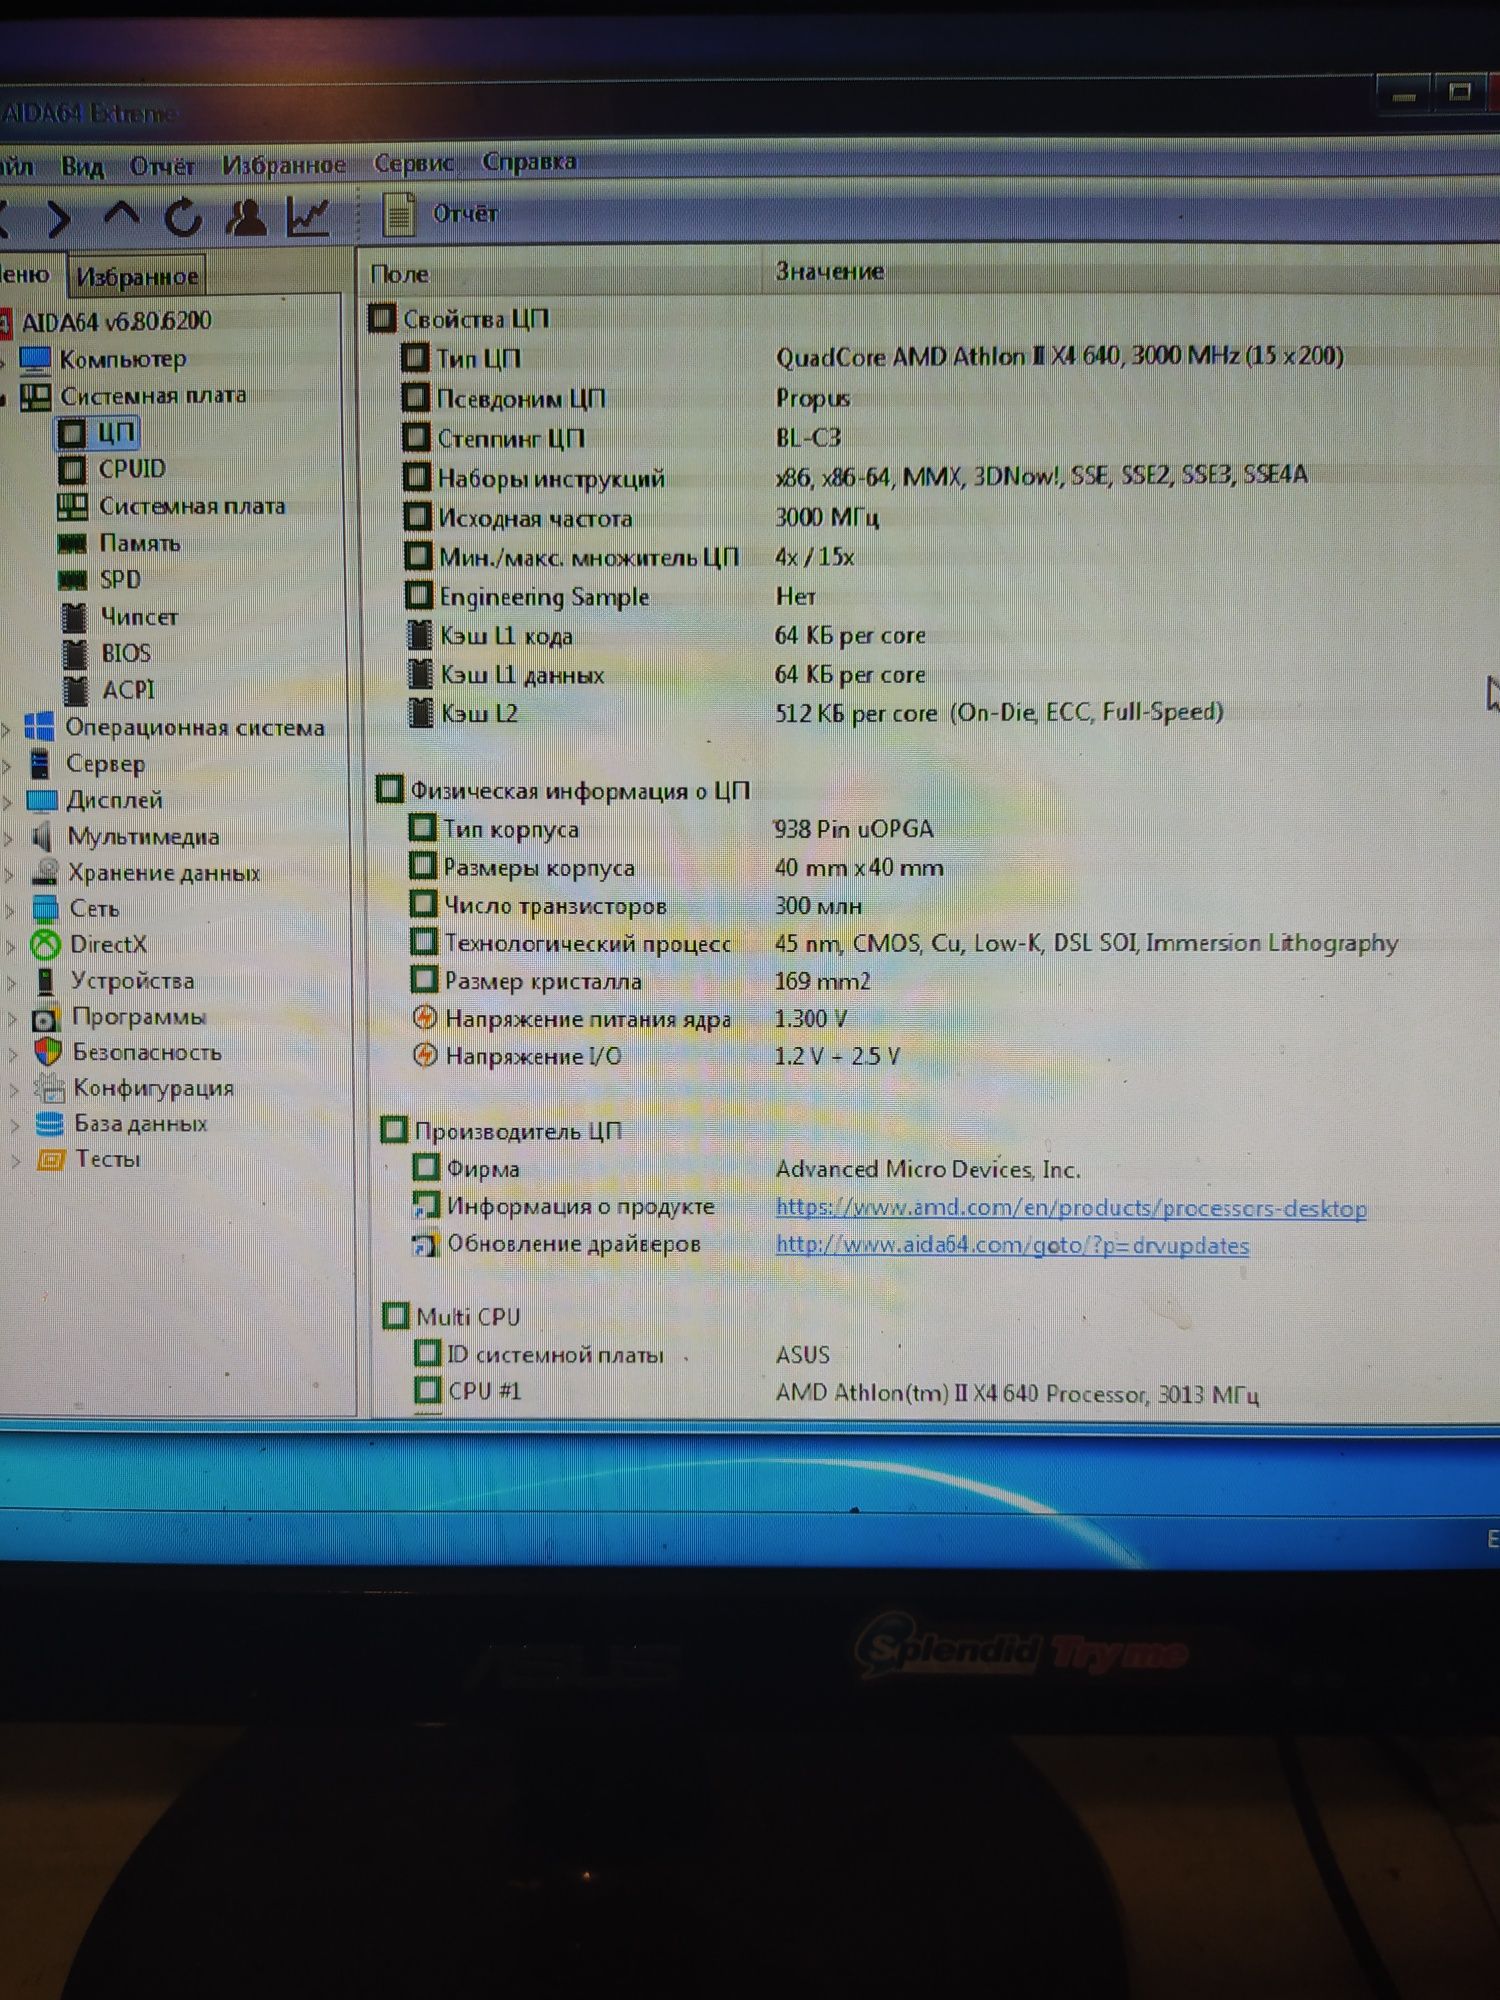1500x2000 pixels.
Task: Click the Тесты benchmark icon
Action: pos(50,1160)
